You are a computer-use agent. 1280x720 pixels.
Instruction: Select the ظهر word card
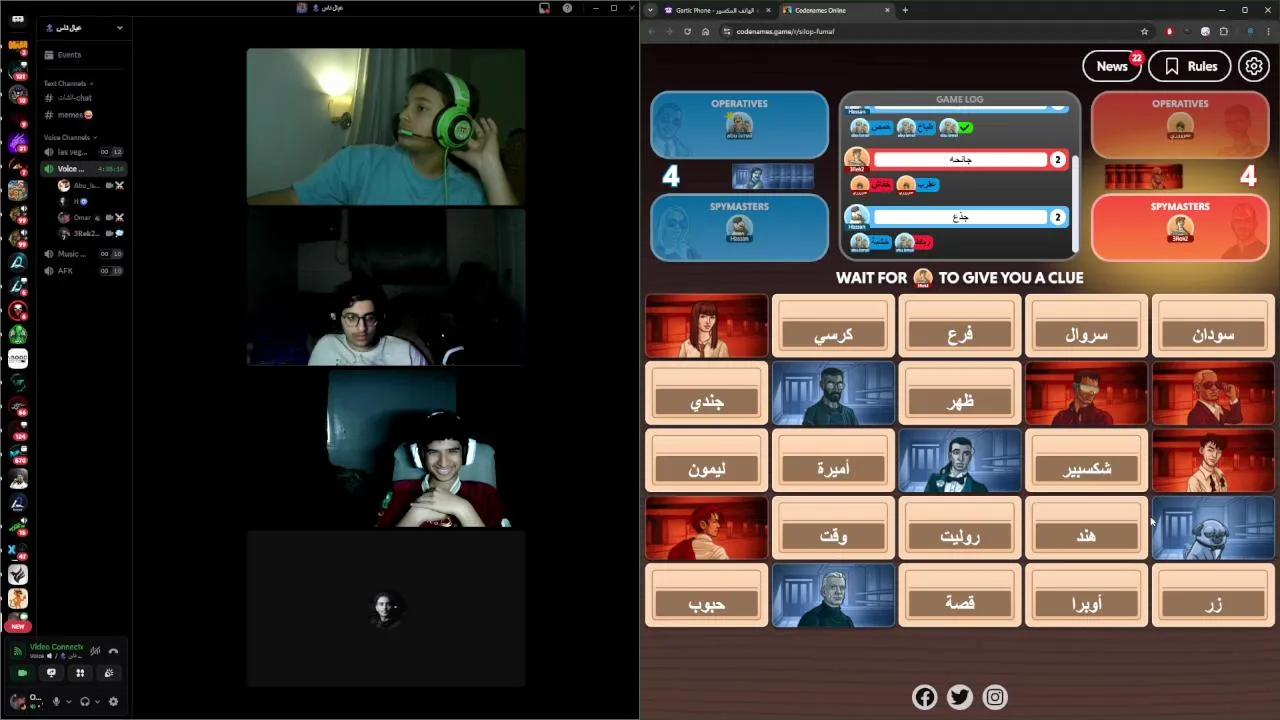click(x=960, y=393)
